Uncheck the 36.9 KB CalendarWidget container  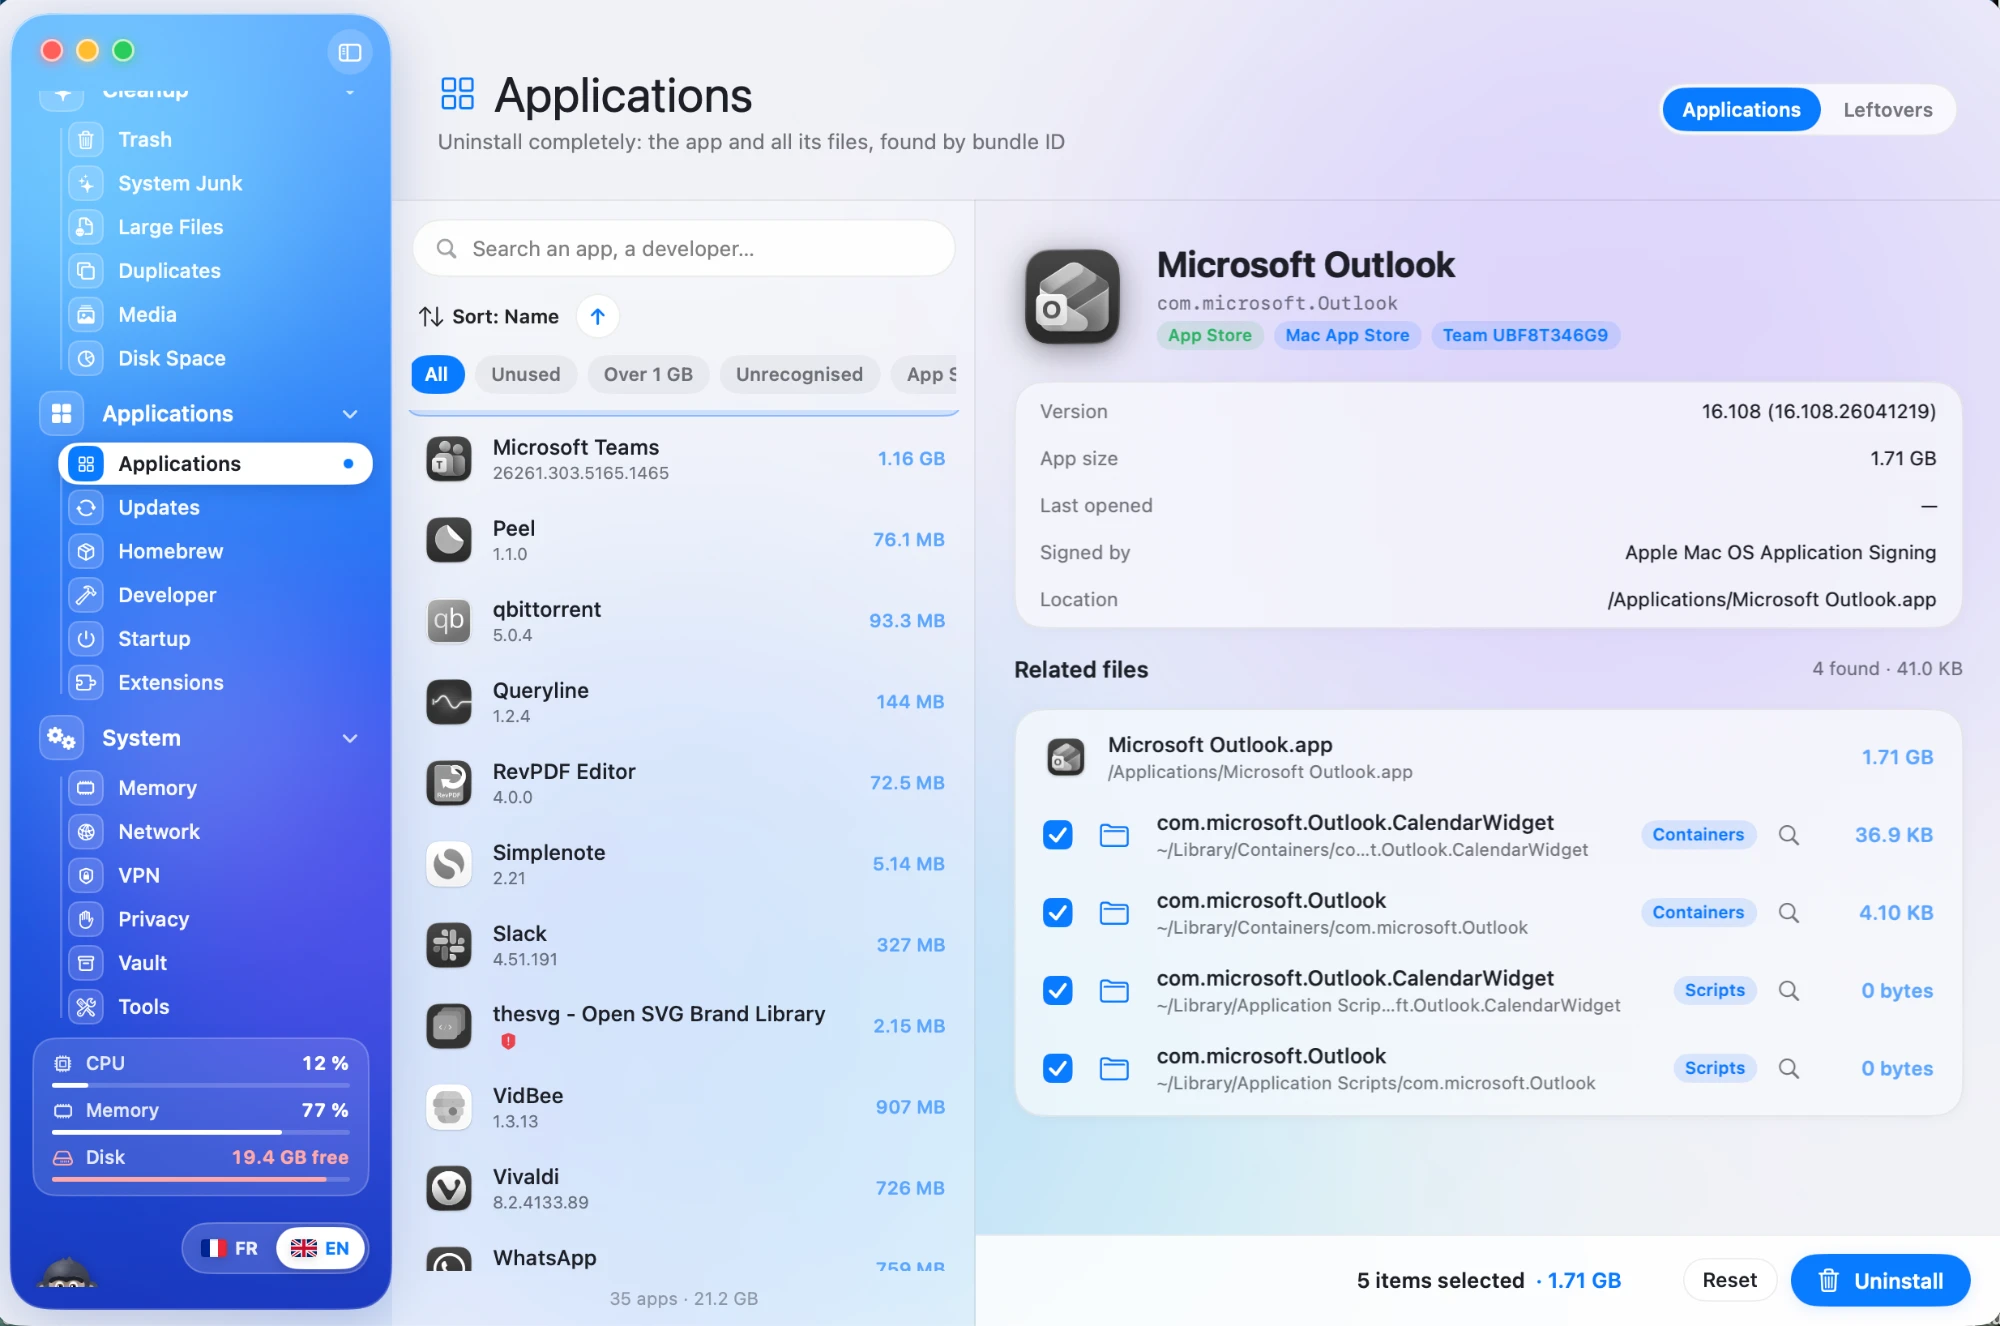click(1058, 835)
